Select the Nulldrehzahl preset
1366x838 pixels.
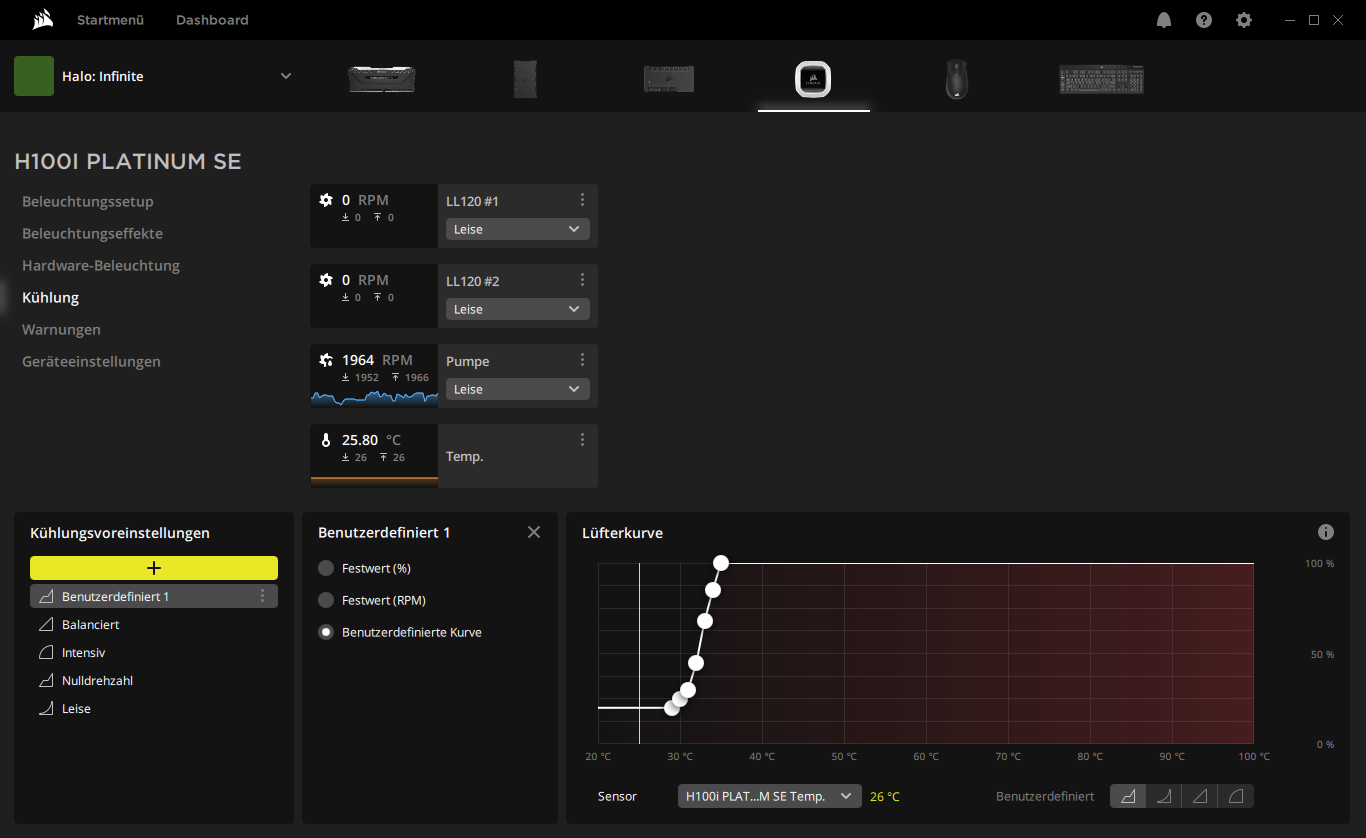tap(154, 680)
